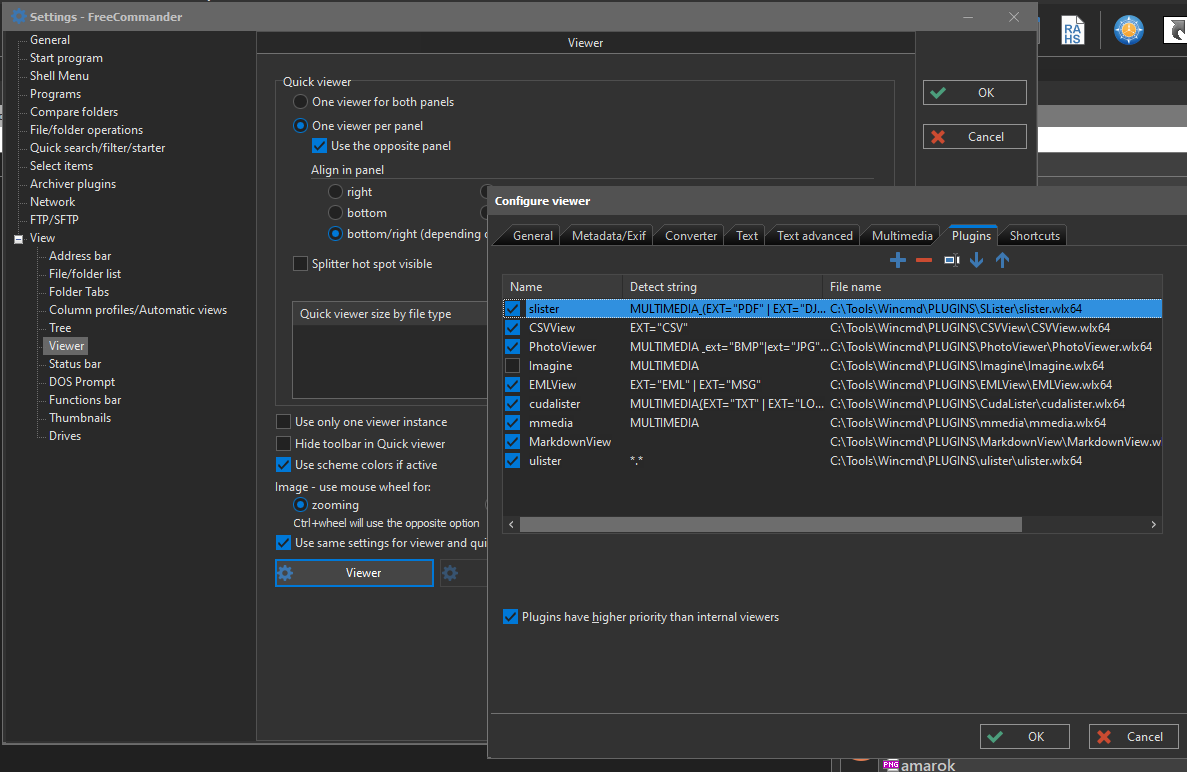Select bottom/right alignment radio button
This screenshot has height=772, width=1187.
[x=335, y=234]
